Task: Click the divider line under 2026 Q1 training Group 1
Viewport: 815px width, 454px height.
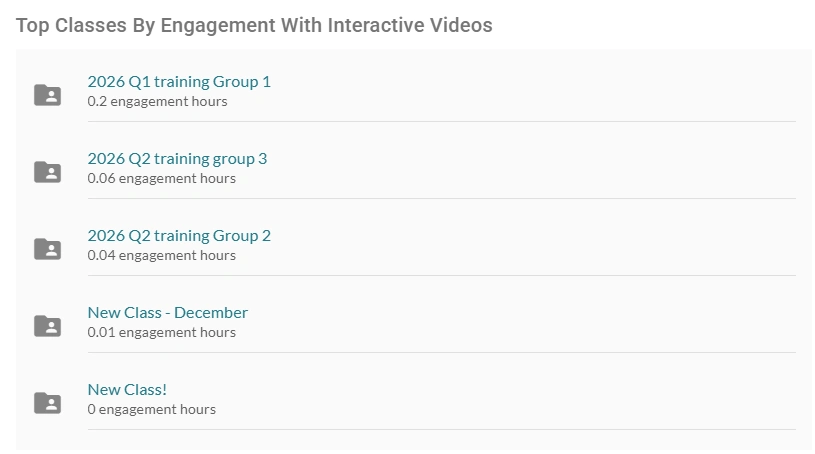Action: (x=441, y=122)
